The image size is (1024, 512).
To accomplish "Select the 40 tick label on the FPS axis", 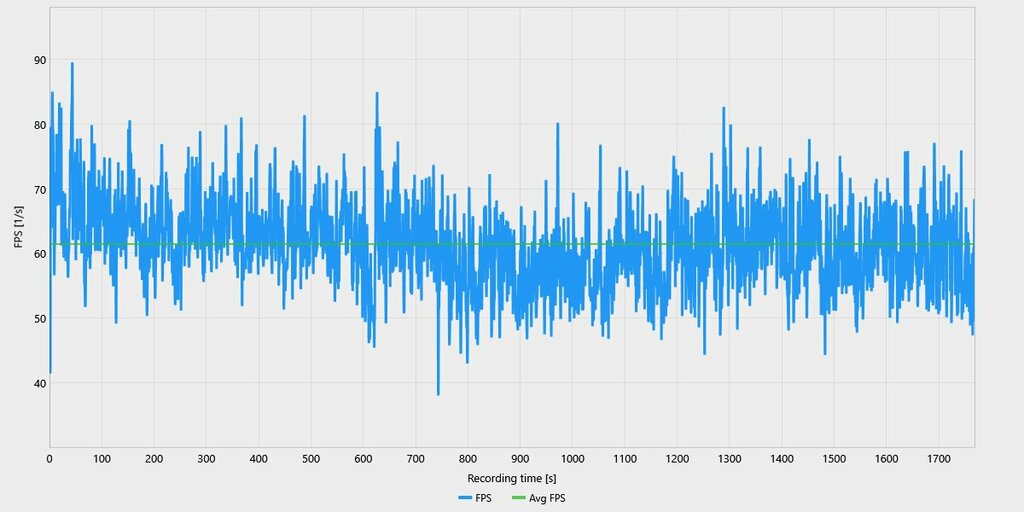I will coord(39,383).
